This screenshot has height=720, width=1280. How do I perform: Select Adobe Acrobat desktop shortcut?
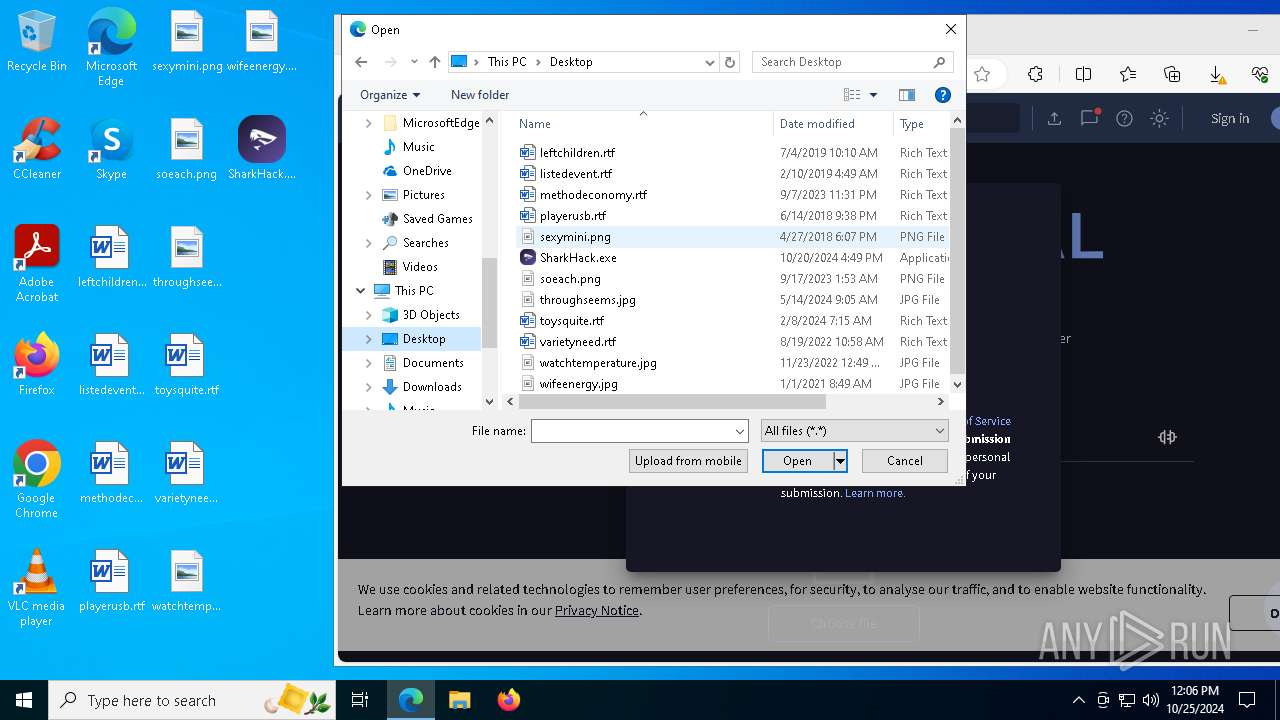(36, 263)
